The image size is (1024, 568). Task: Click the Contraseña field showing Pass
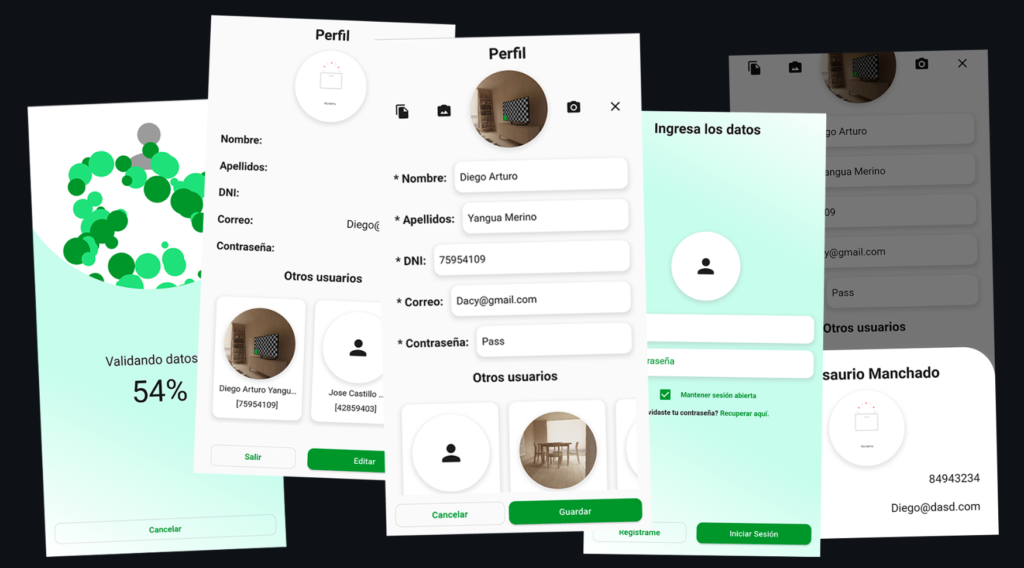click(x=554, y=341)
